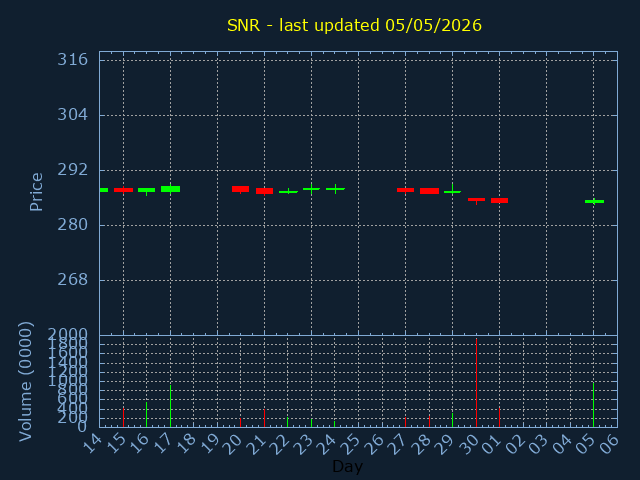640x480 pixels.
Task: Select the day label 05 on x-axis
Action: coord(587,444)
